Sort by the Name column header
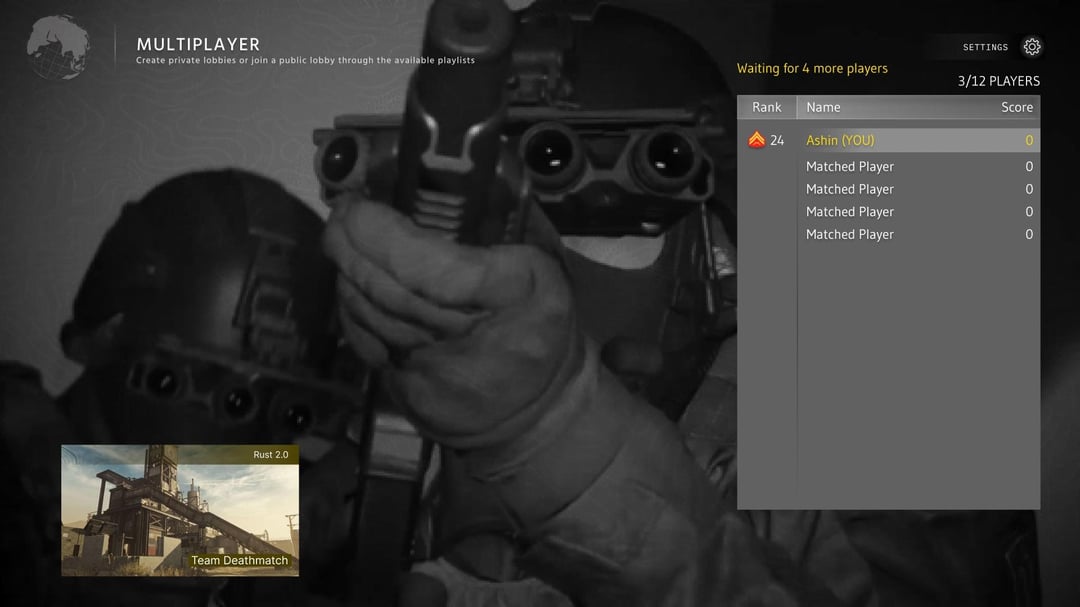This screenshot has width=1080, height=607. 823,107
